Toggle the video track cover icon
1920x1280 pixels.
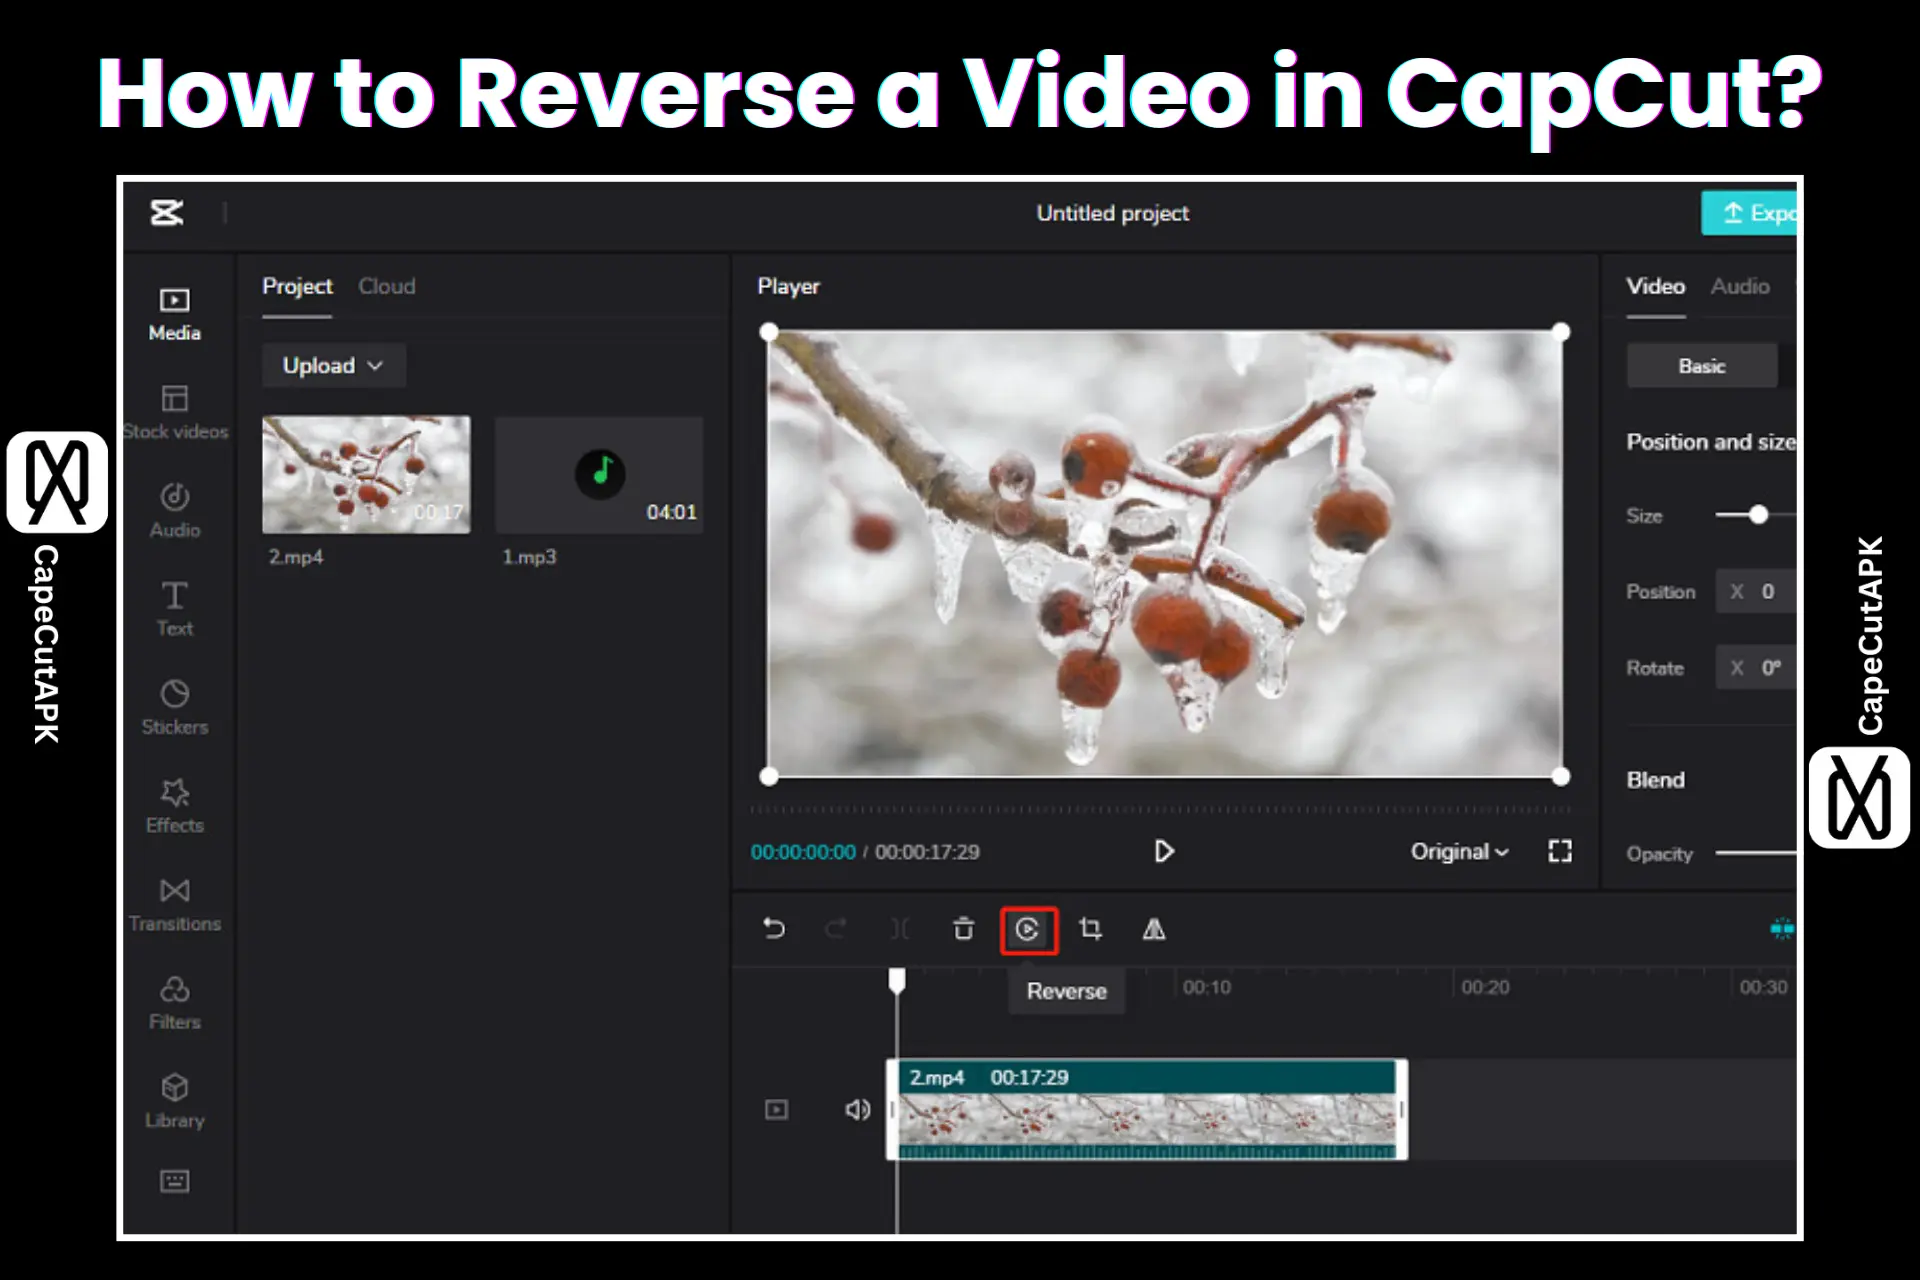tap(776, 1110)
